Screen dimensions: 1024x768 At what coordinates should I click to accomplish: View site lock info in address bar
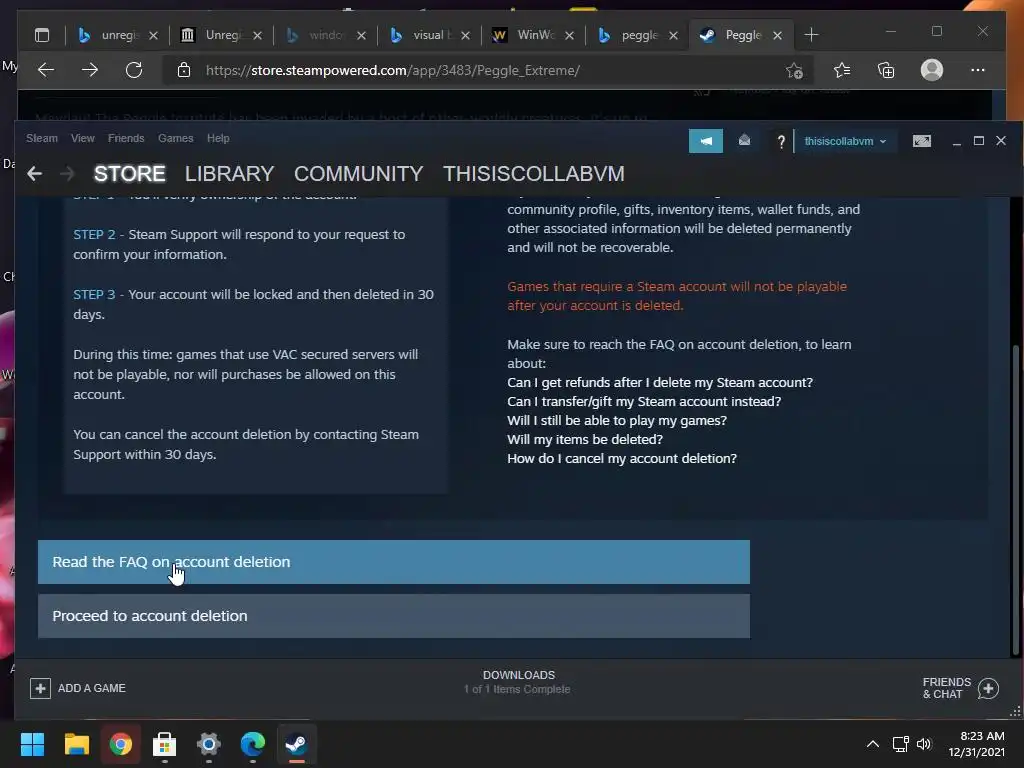pos(184,70)
